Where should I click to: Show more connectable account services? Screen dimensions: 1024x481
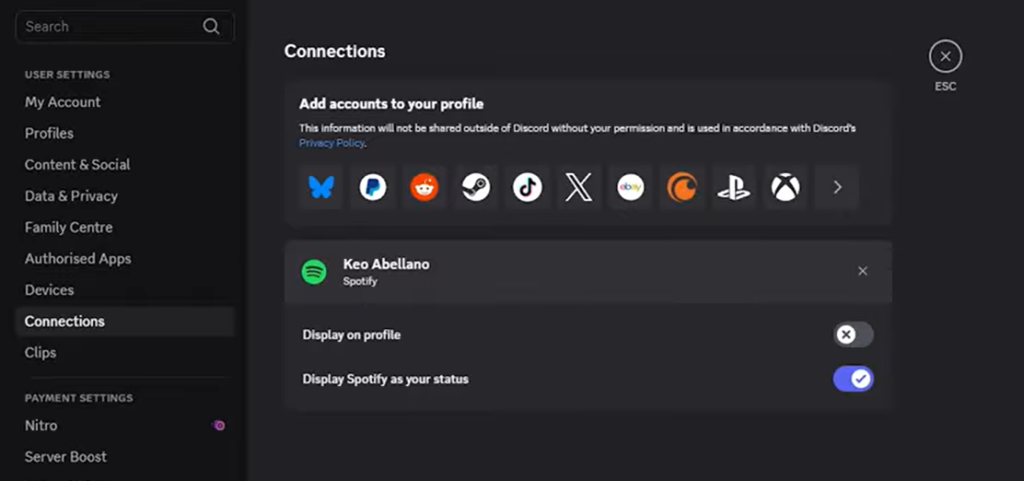point(837,188)
